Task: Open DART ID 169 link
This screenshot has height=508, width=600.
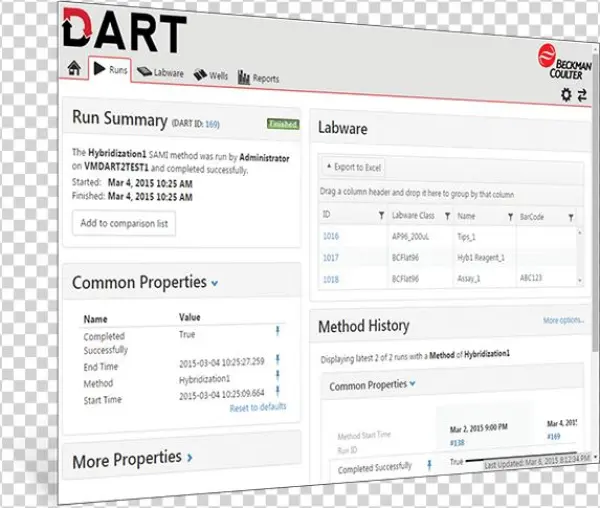Action: coord(212,124)
